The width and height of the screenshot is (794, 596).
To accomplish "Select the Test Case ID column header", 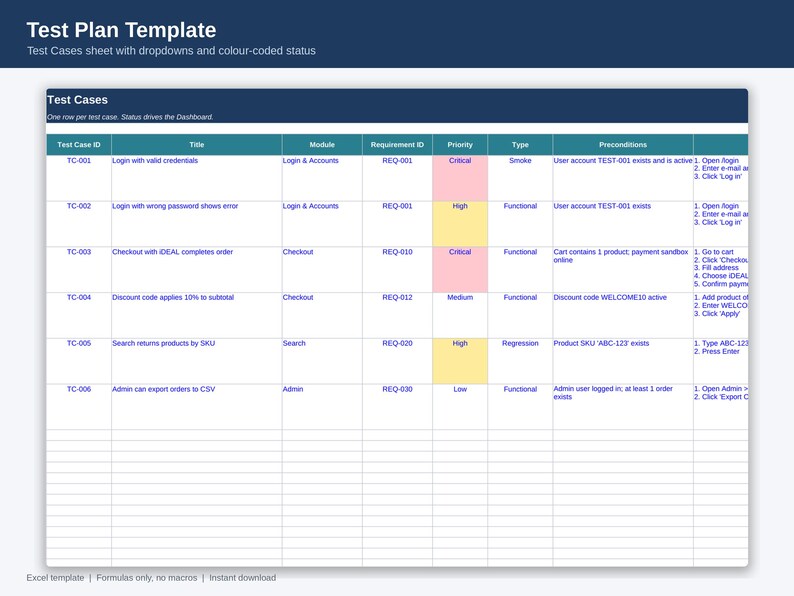I will pyautogui.click(x=79, y=145).
